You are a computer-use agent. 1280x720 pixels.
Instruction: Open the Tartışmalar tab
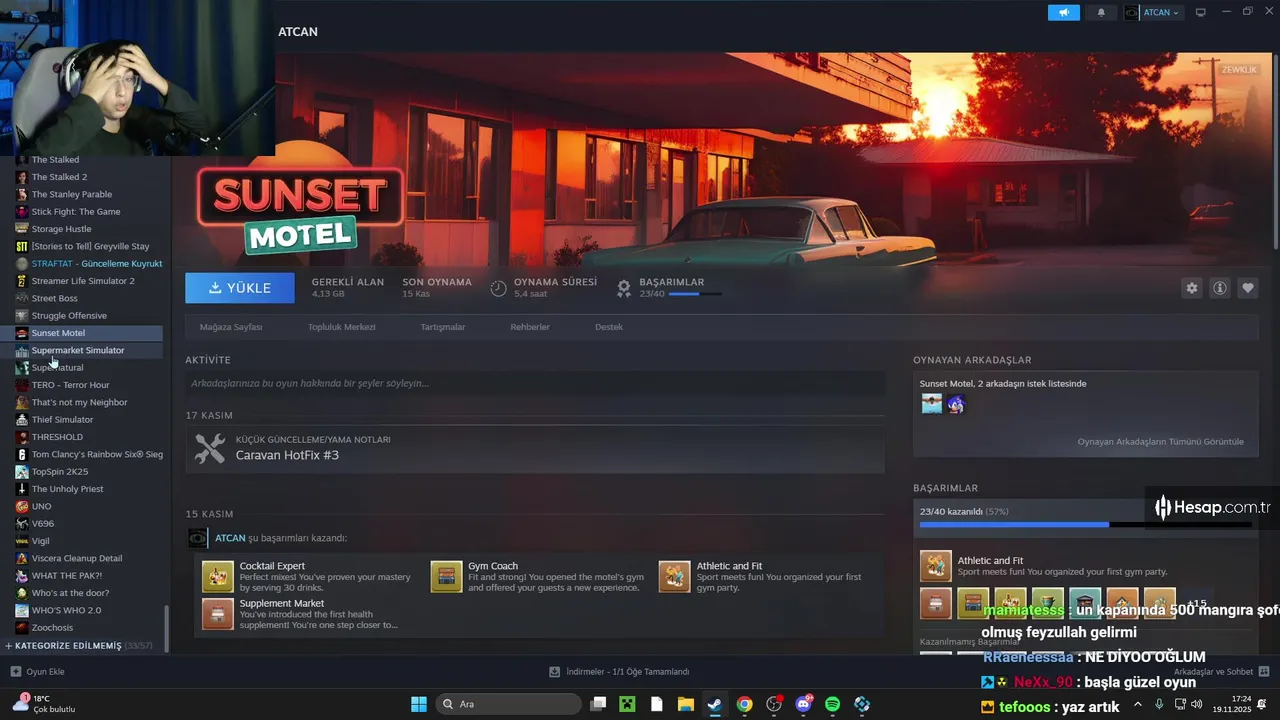click(443, 327)
